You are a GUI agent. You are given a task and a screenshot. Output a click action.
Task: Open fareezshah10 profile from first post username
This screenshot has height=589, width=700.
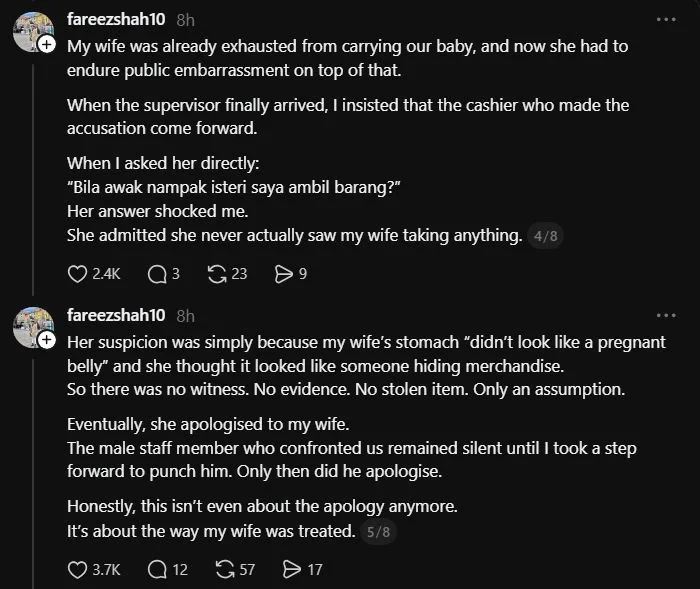pyautogui.click(x=116, y=19)
